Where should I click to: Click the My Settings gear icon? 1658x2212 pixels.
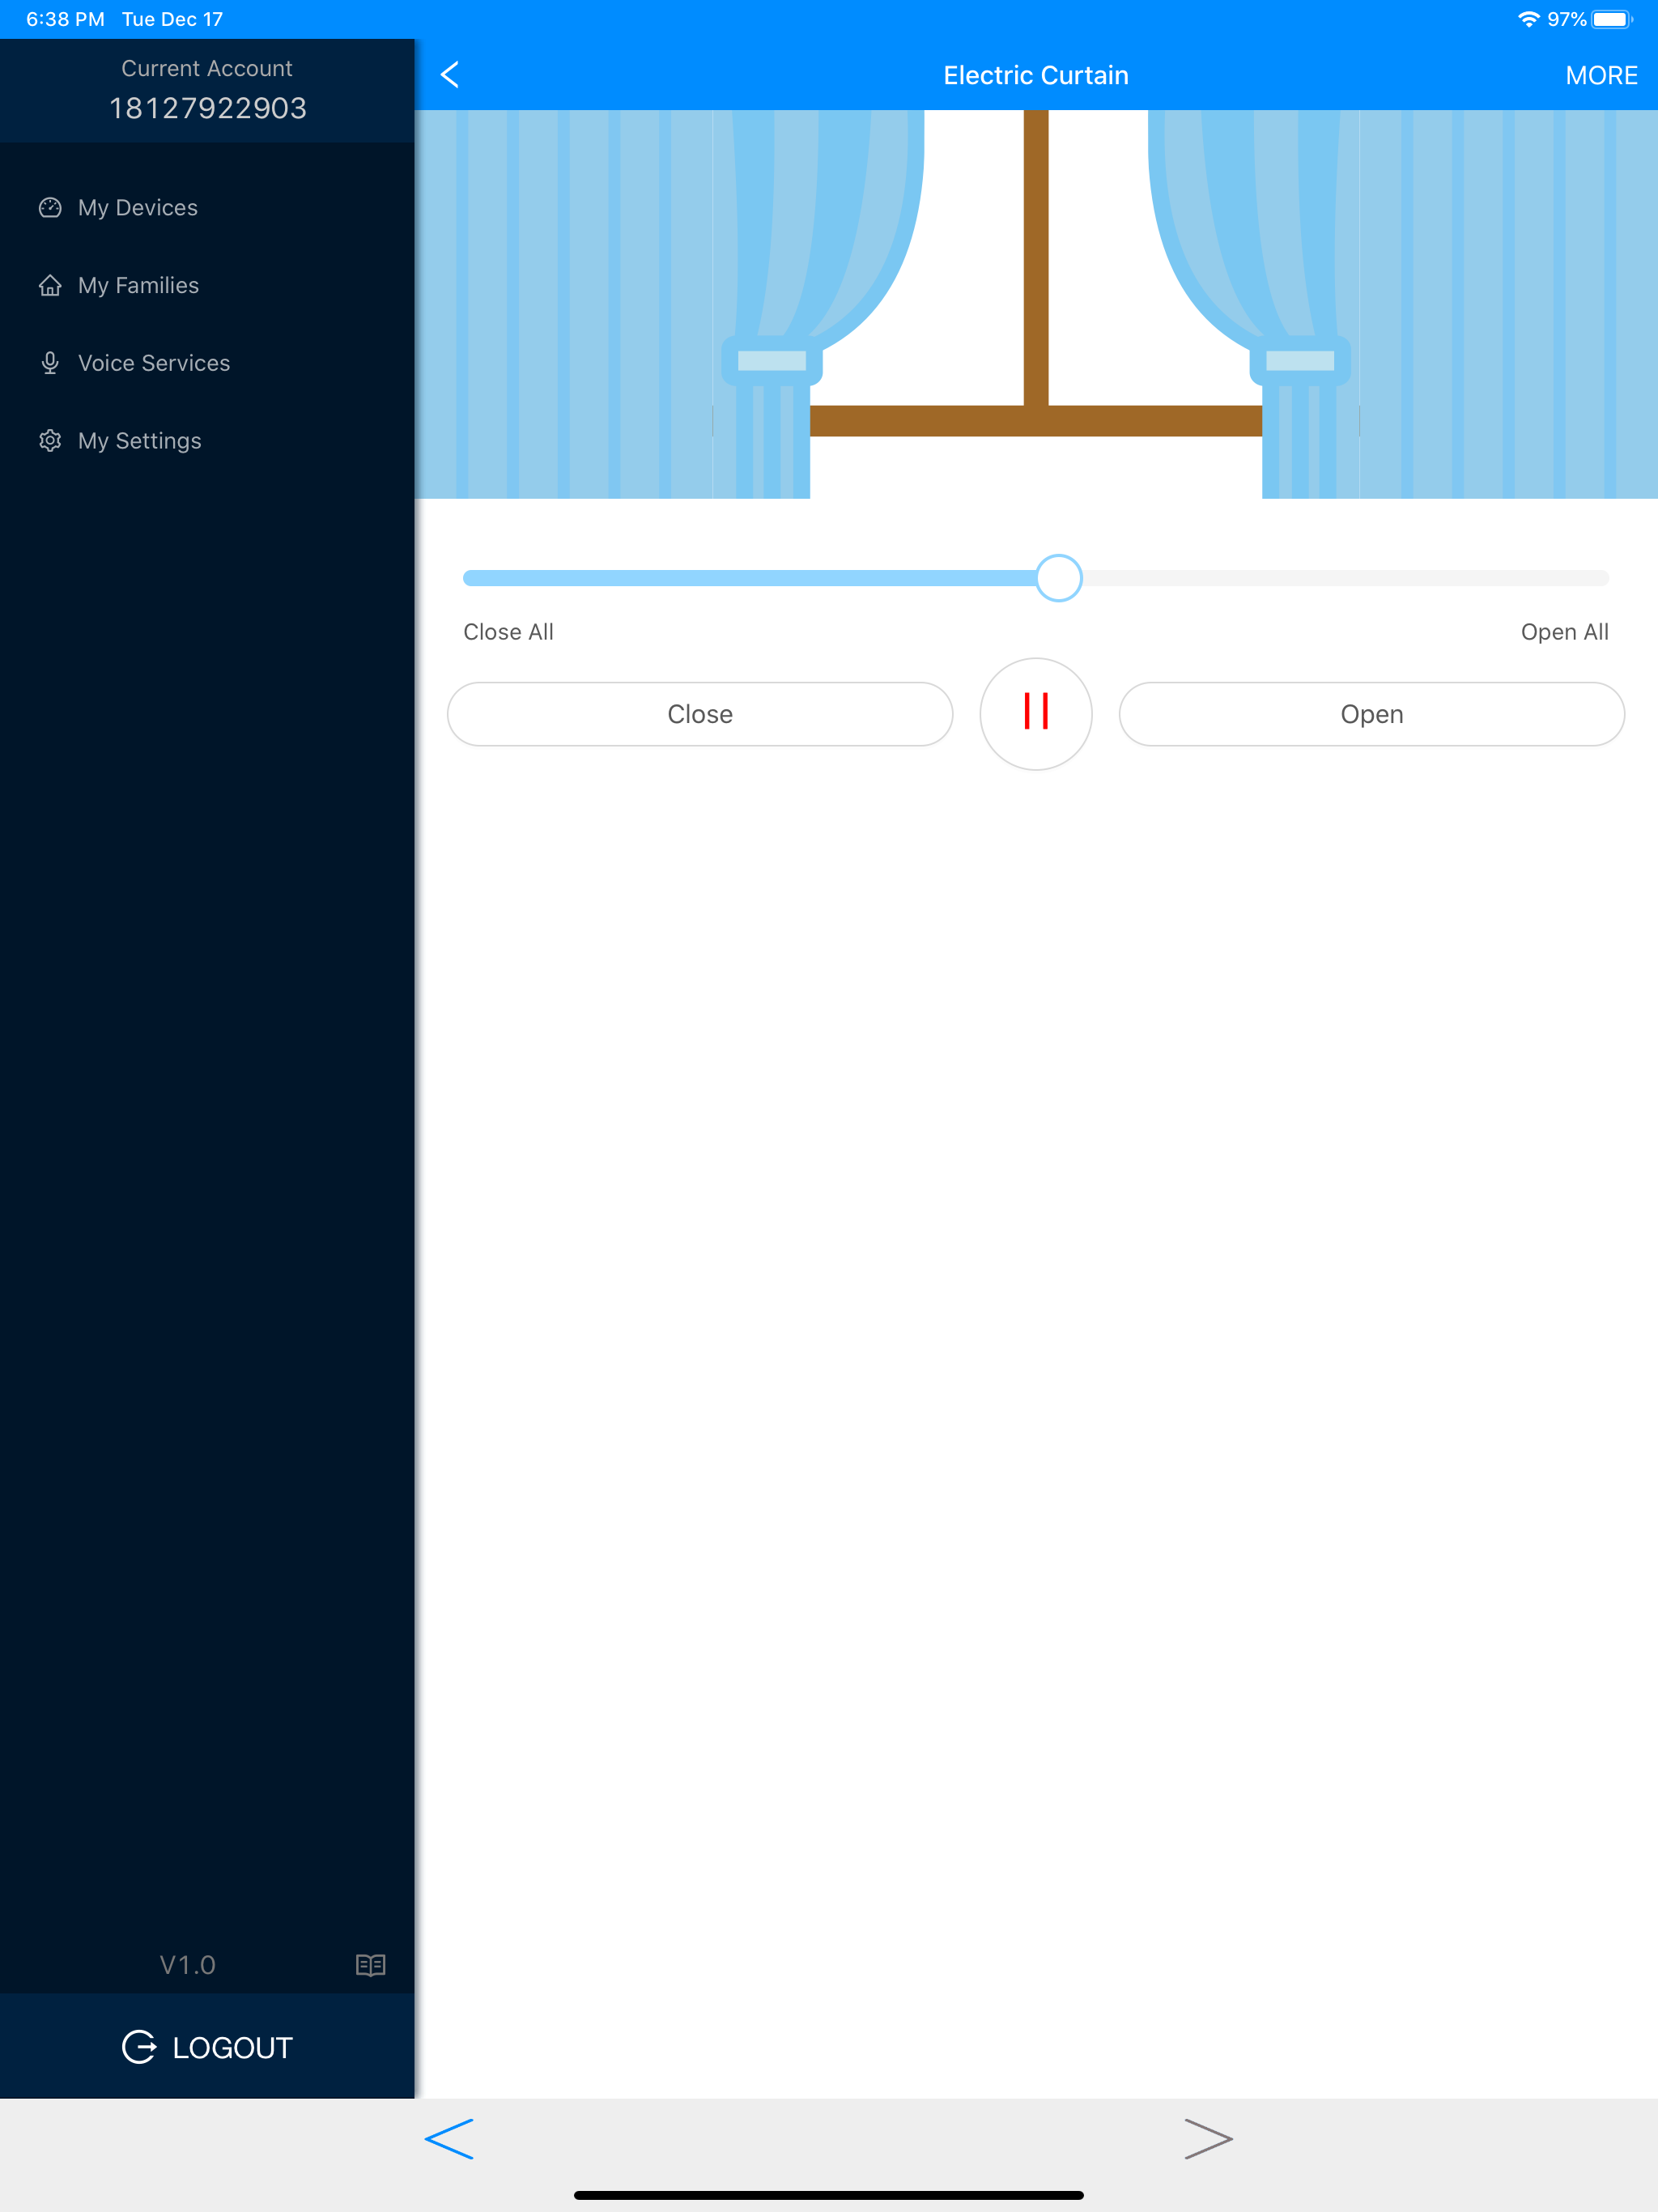(50, 441)
